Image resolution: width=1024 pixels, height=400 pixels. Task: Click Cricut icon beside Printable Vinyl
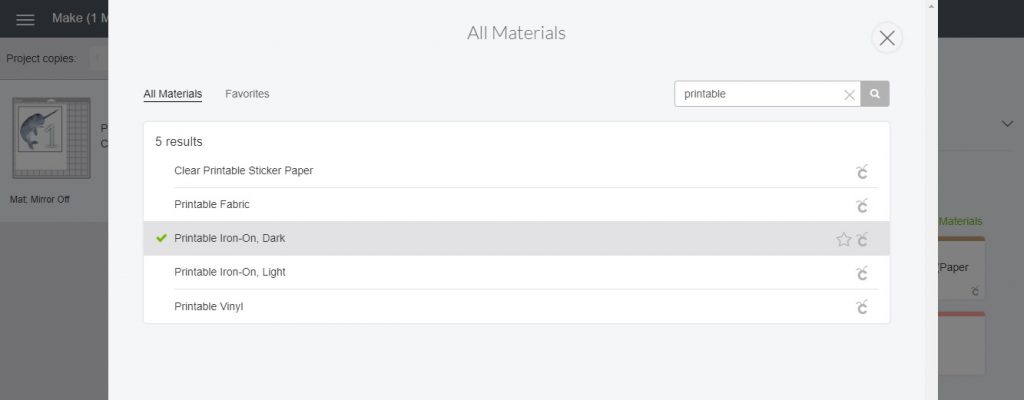[862, 307]
